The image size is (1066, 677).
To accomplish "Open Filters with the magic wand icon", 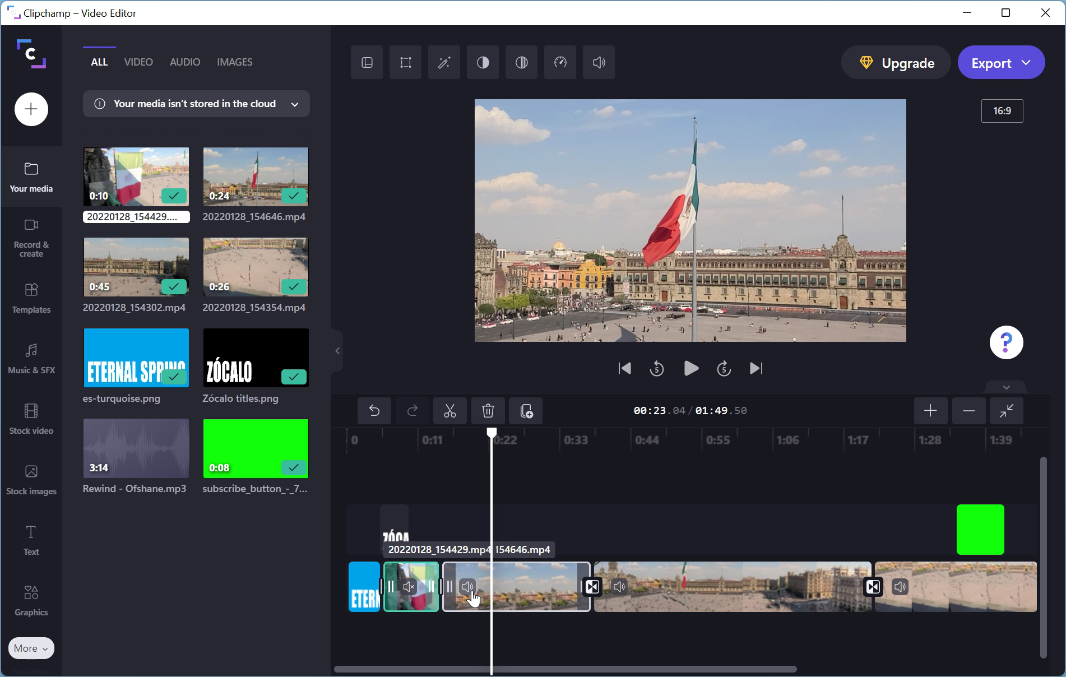I will [x=444, y=62].
